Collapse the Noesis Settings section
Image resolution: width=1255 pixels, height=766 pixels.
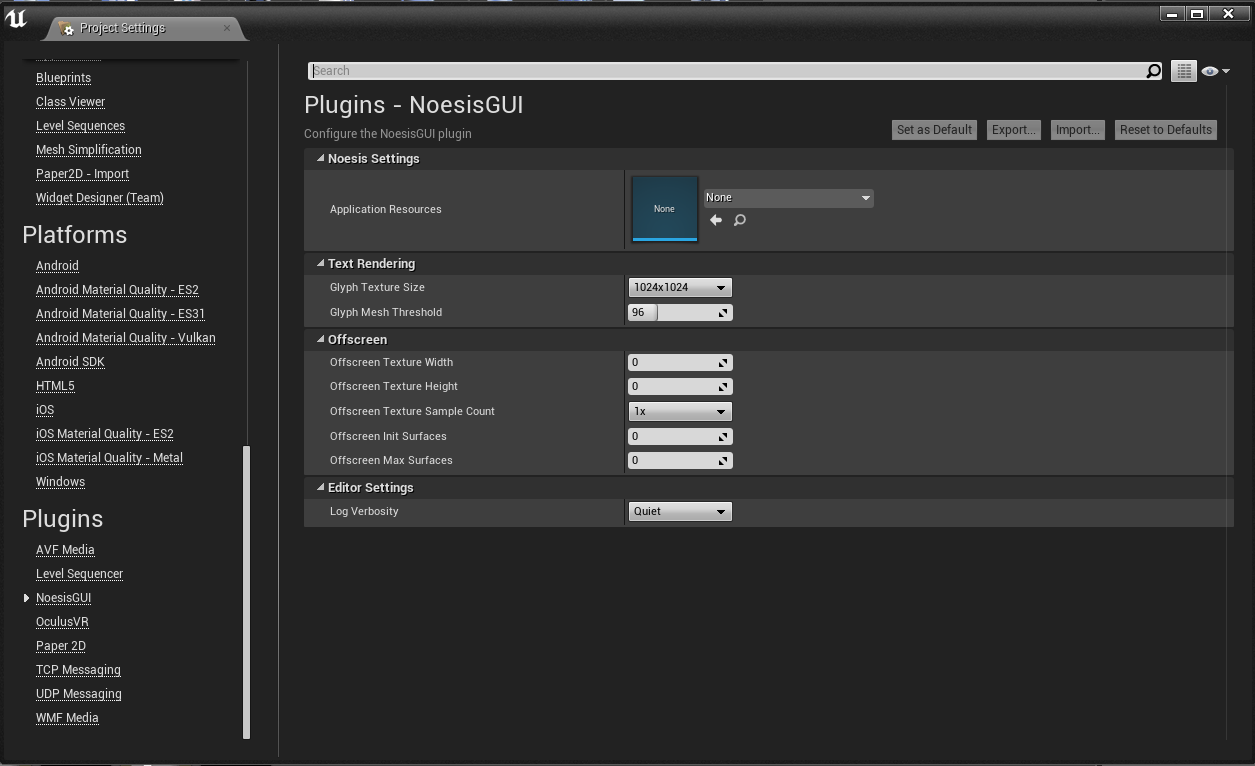(x=320, y=158)
